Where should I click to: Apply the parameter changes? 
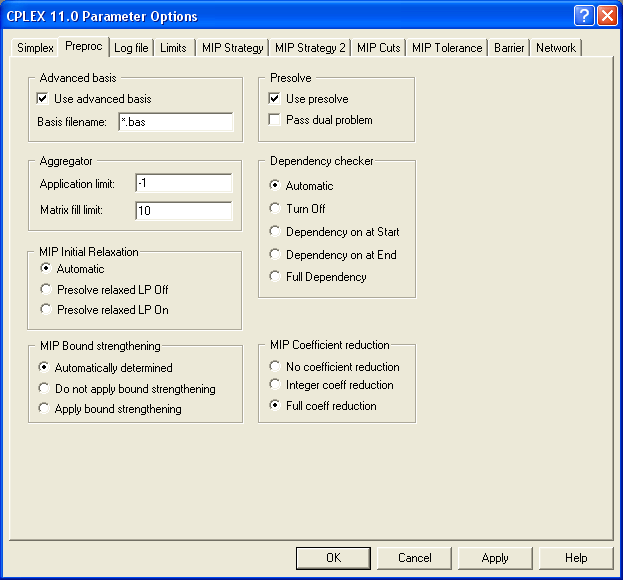[495, 558]
